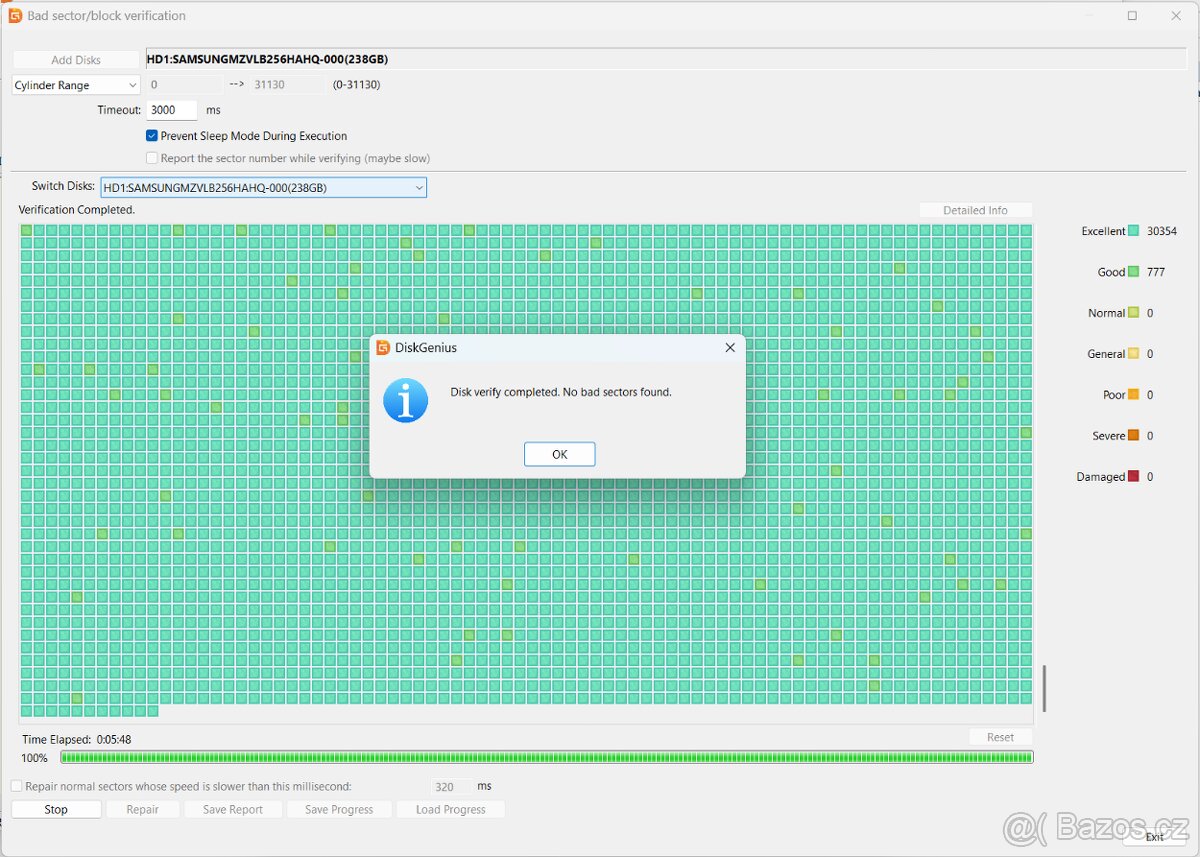1200x857 pixels.
Task: Click the Save Report button
Action: pos(233,810)
